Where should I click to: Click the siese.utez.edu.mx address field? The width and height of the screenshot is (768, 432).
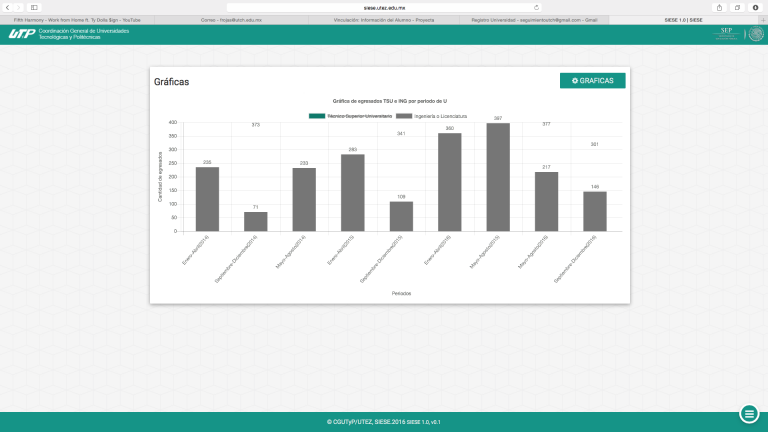point(384,7)
